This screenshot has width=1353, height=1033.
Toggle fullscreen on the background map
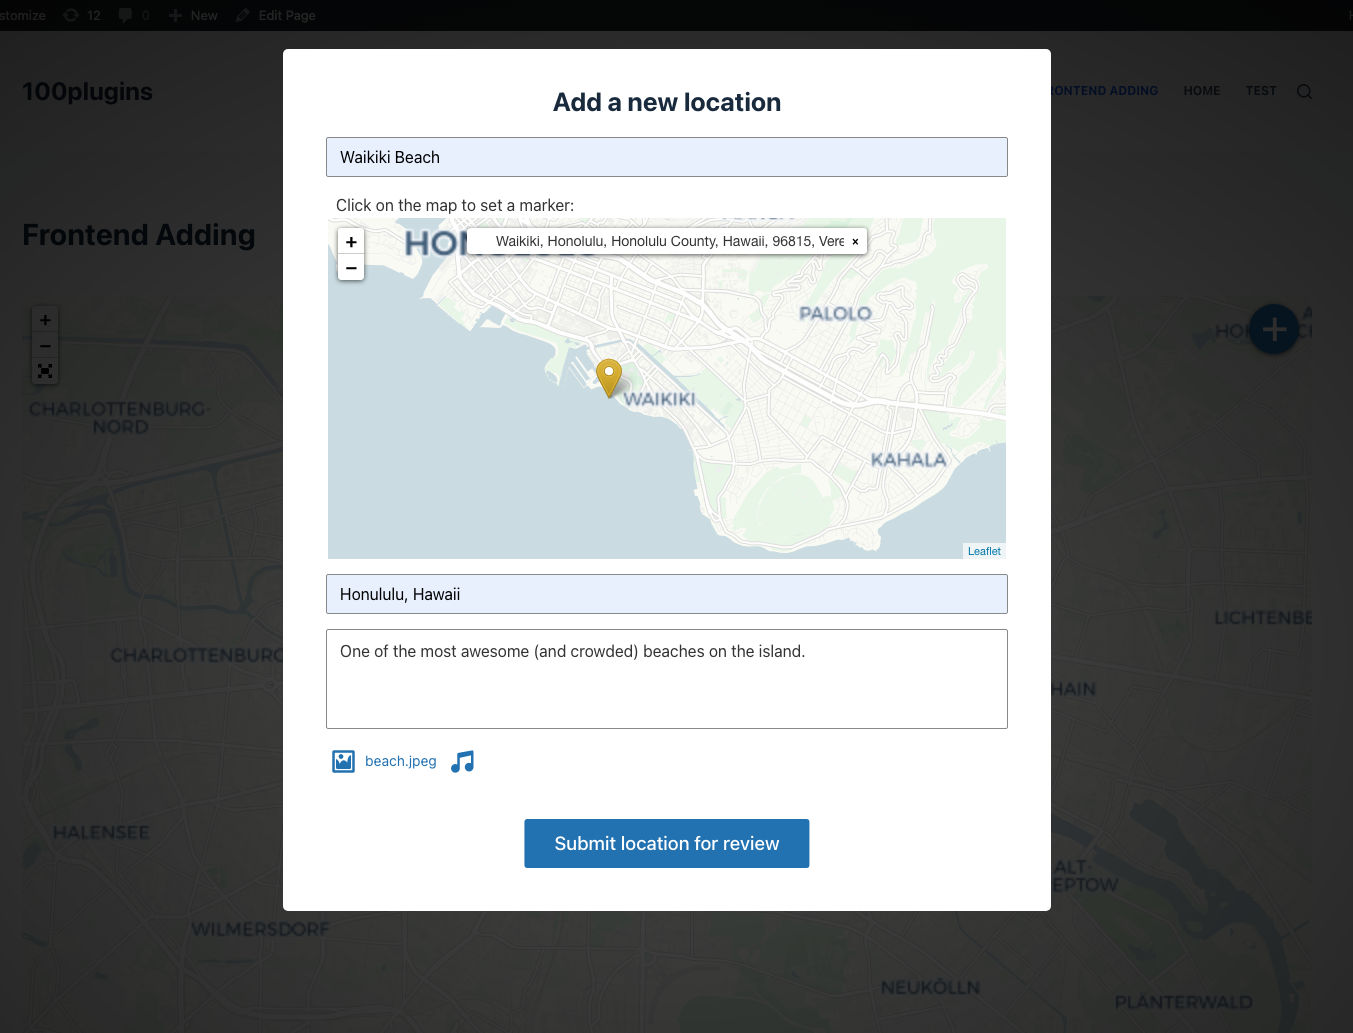point(45,371)
